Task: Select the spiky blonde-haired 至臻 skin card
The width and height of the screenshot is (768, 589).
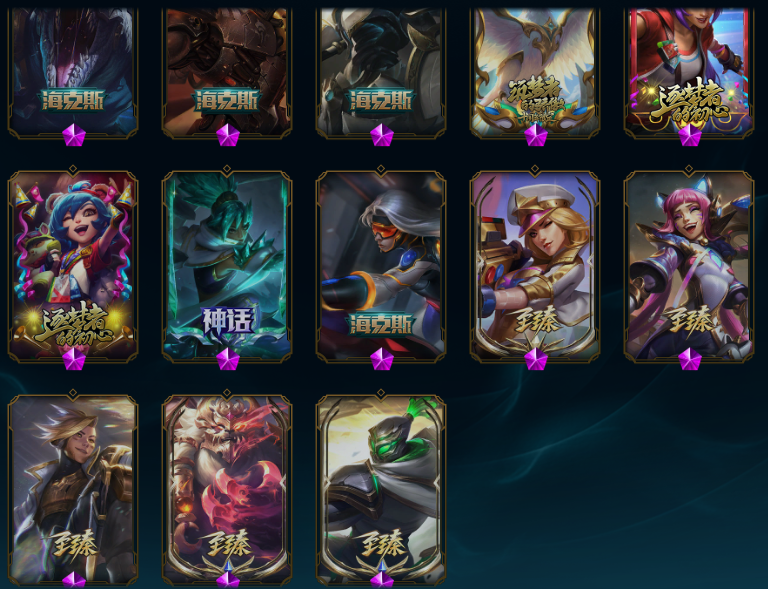Action: tap(73, 489)
